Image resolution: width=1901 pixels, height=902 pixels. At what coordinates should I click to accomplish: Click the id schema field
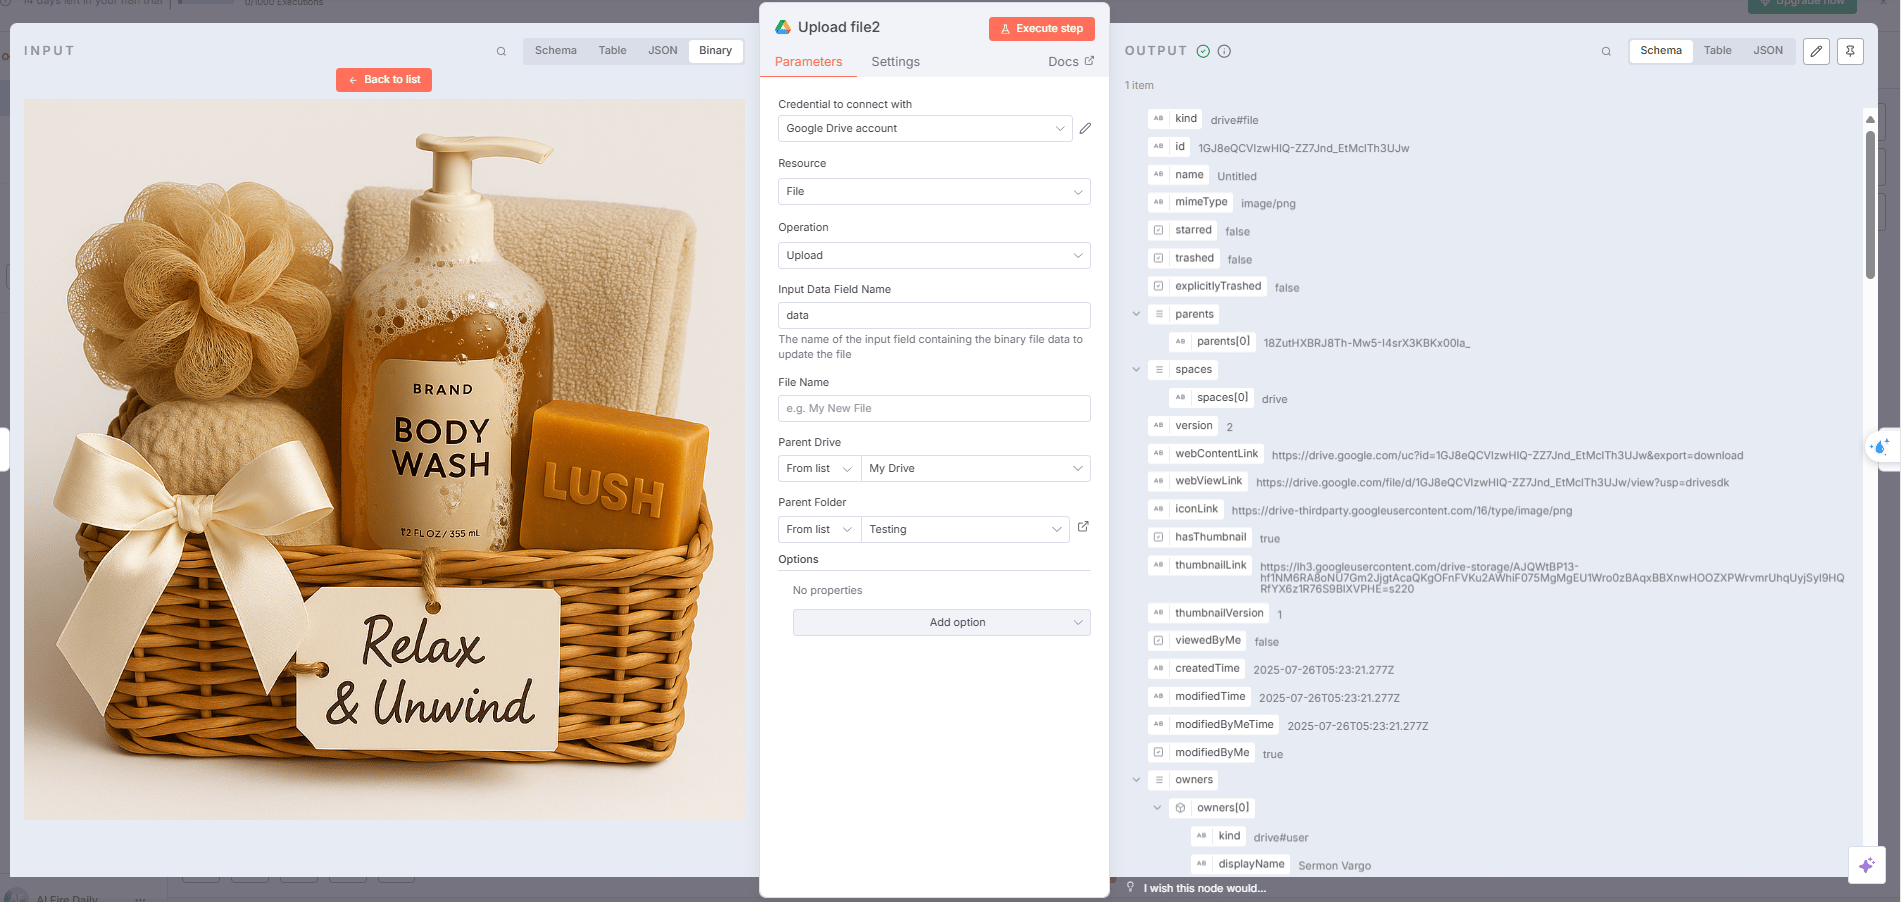[1168, 146]
